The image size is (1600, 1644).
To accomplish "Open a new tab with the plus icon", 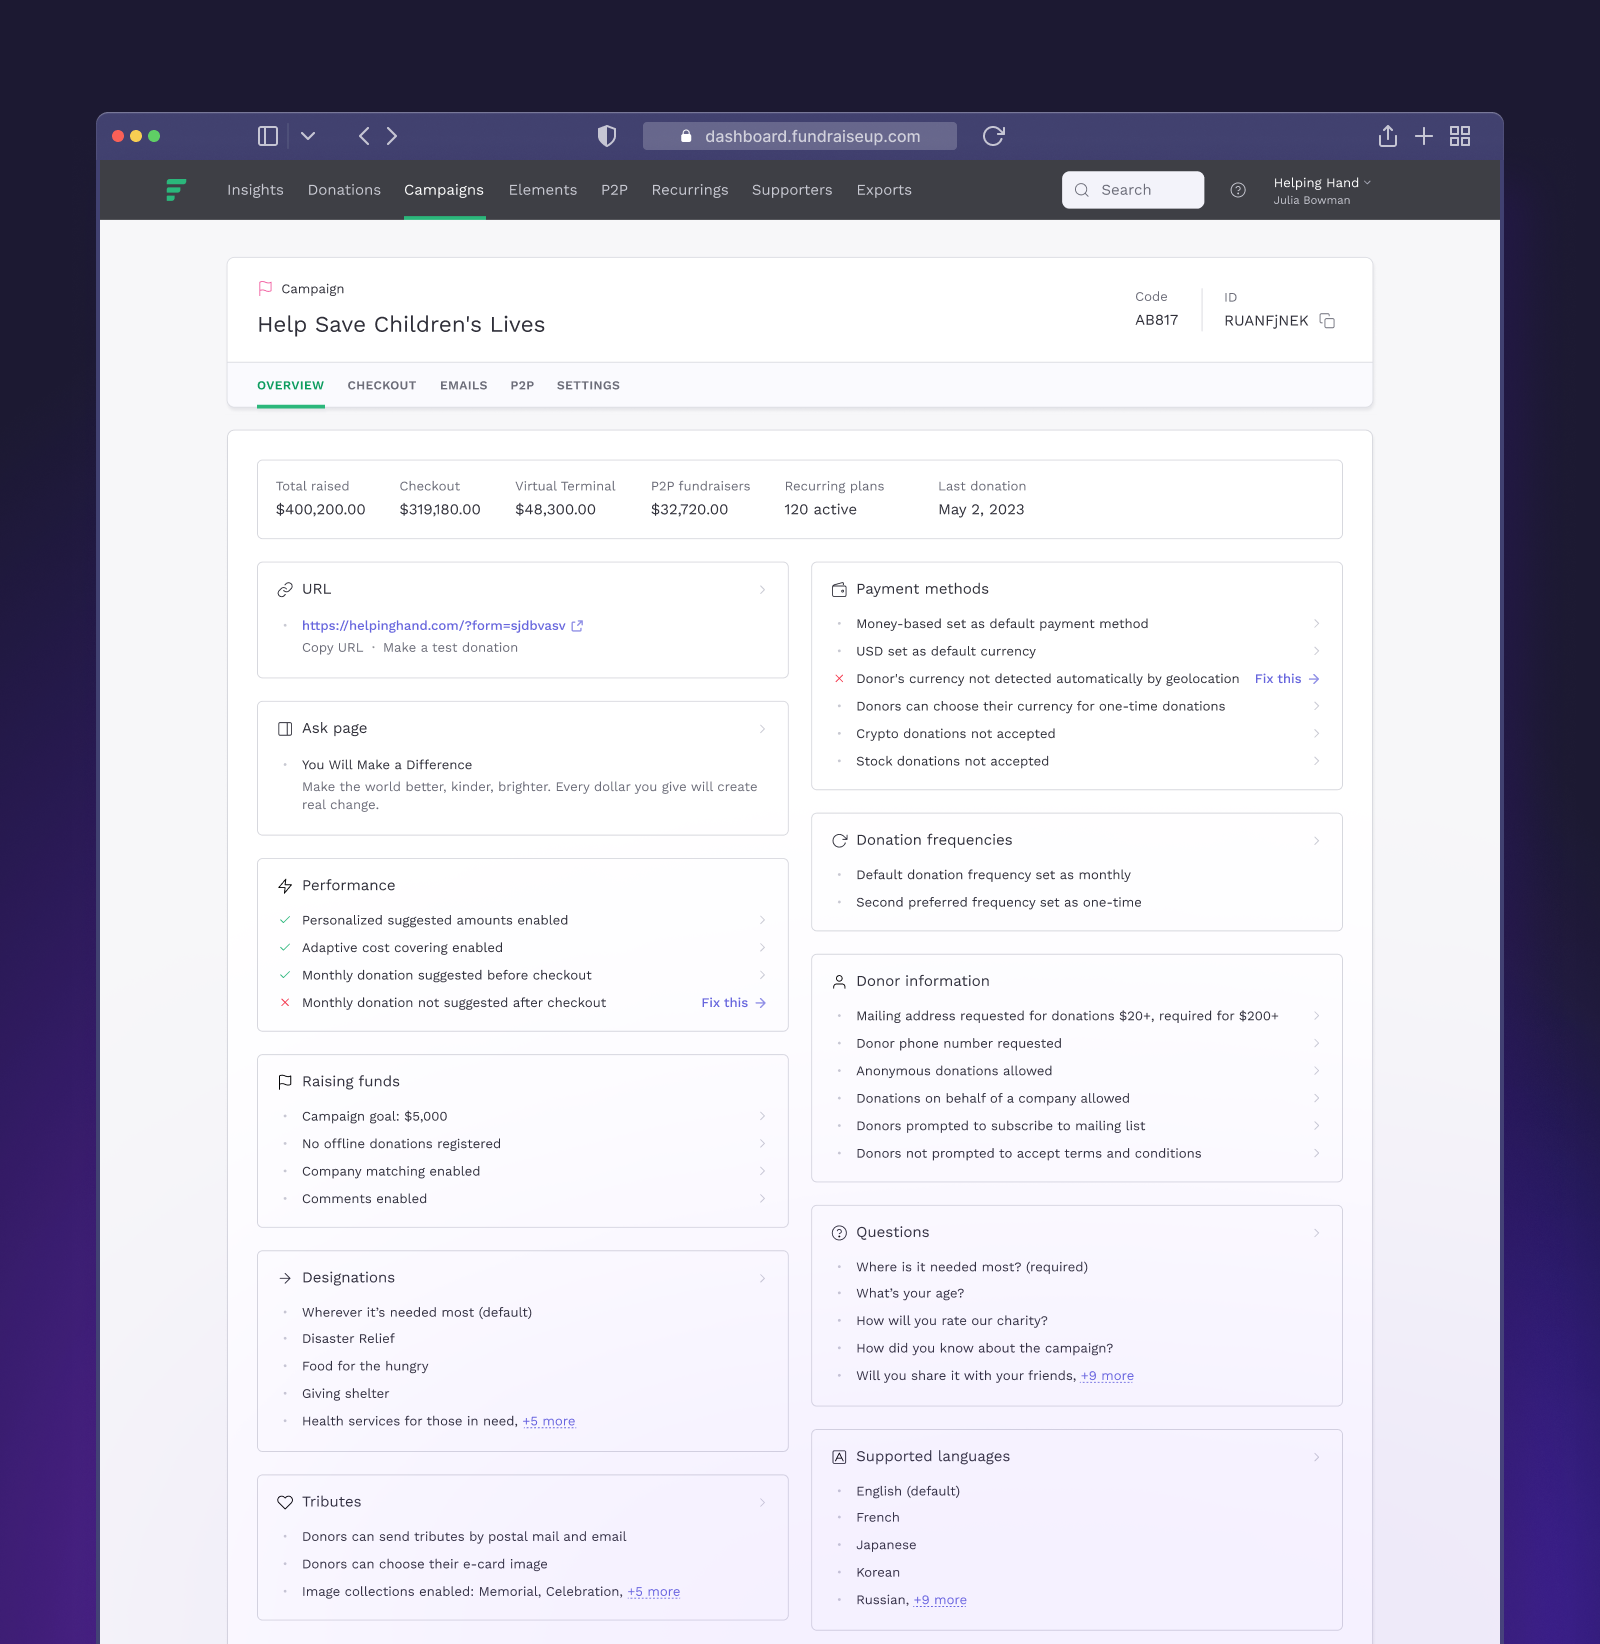I will click(1424, 136).
